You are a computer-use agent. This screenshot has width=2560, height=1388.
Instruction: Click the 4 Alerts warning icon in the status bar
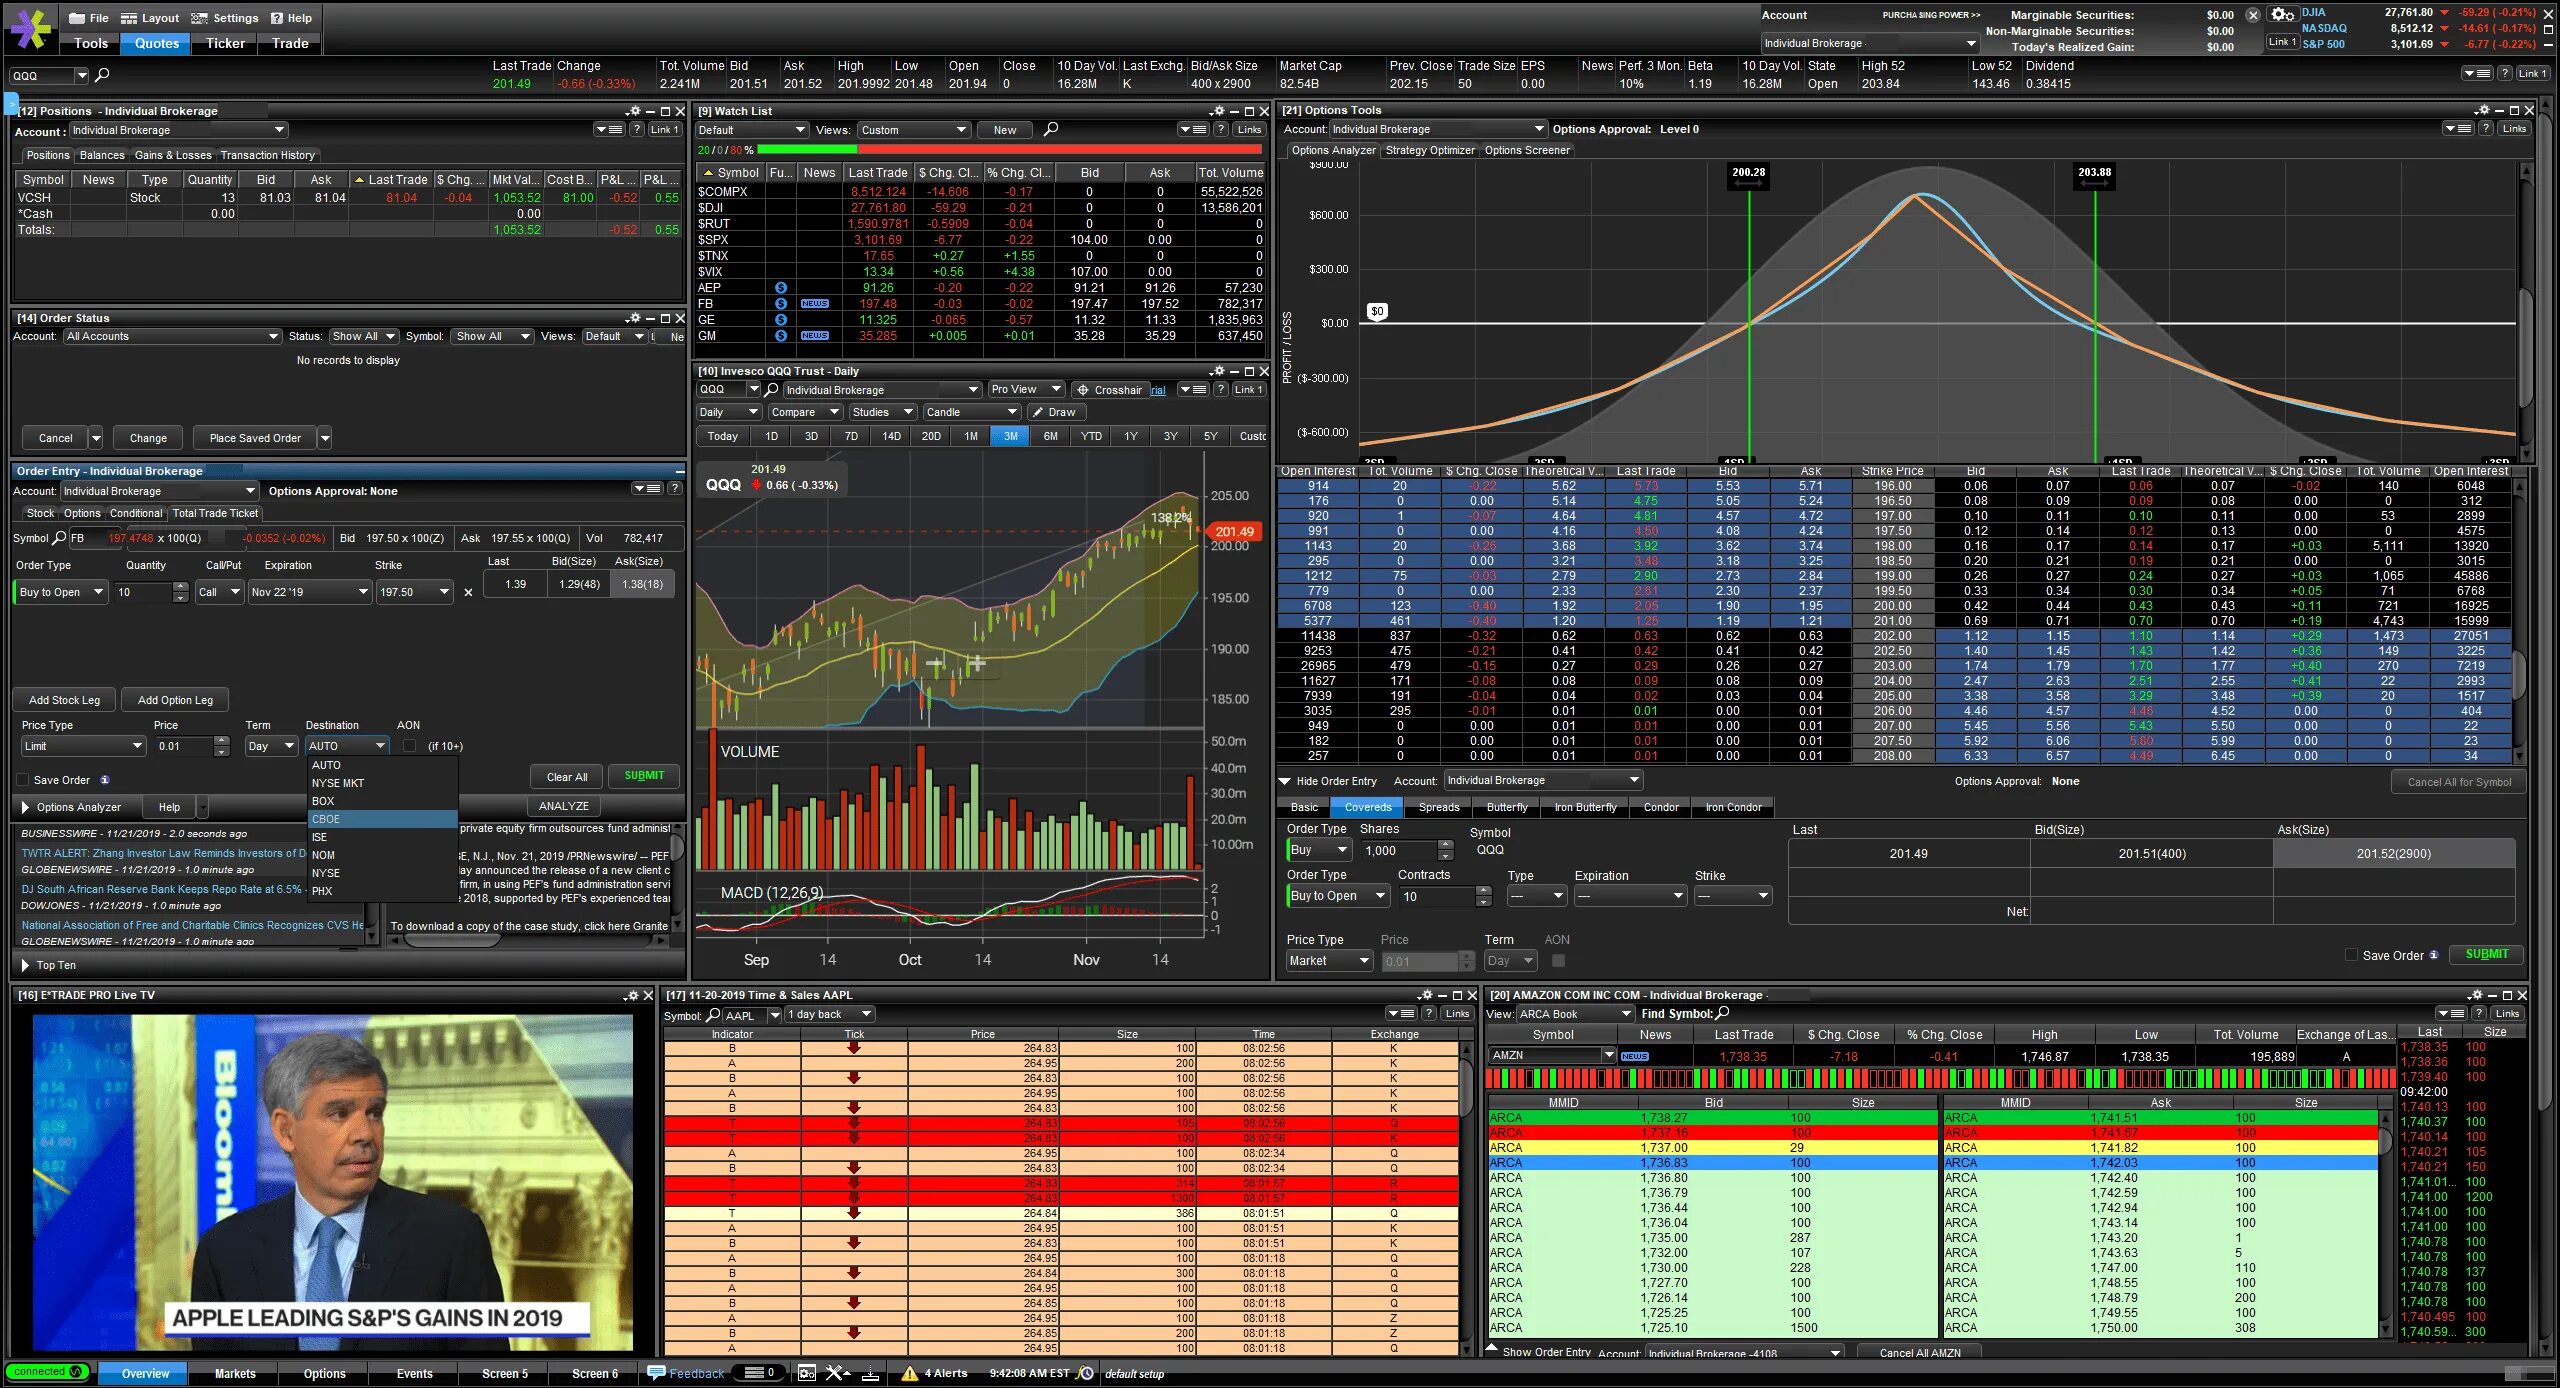coord(909,1373)
